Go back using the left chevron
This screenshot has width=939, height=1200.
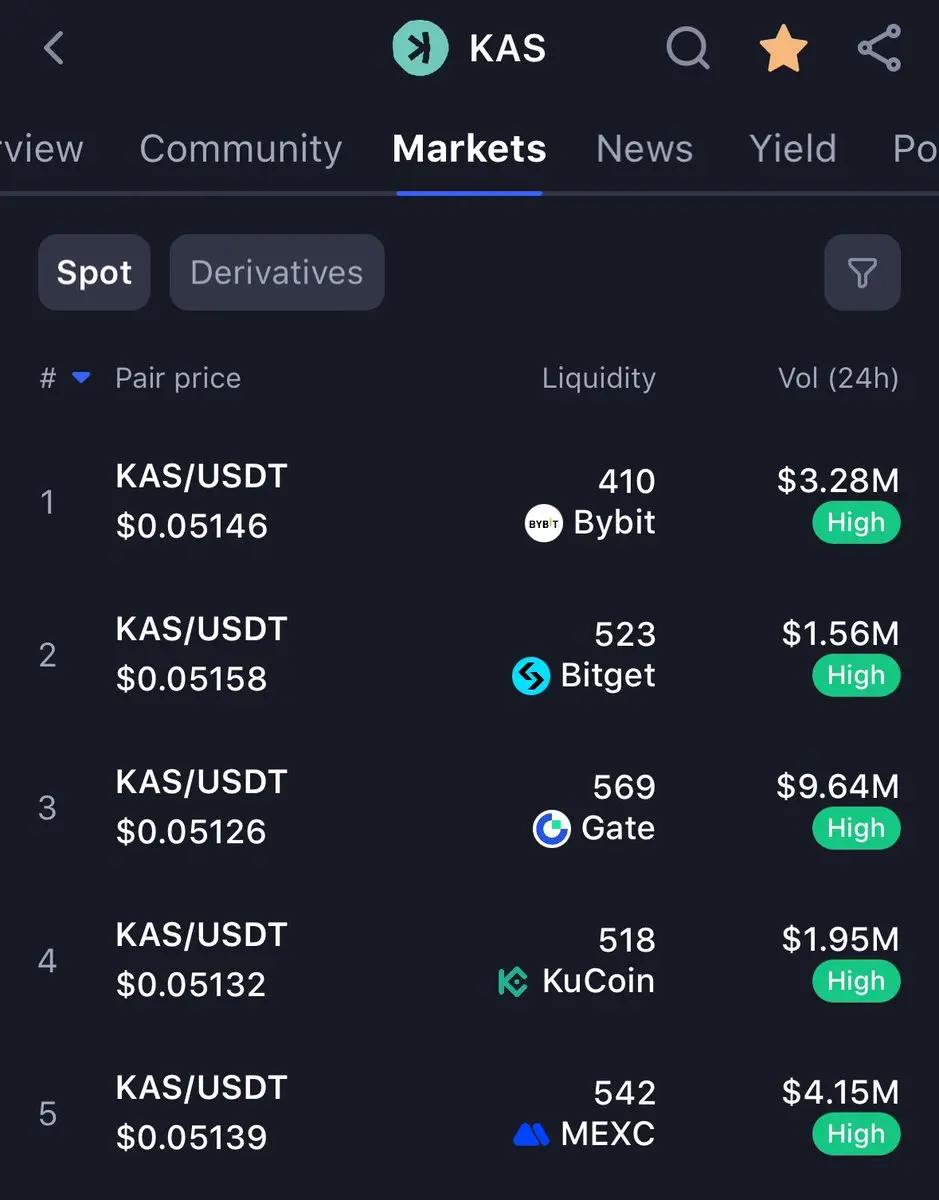coord(54,48)
